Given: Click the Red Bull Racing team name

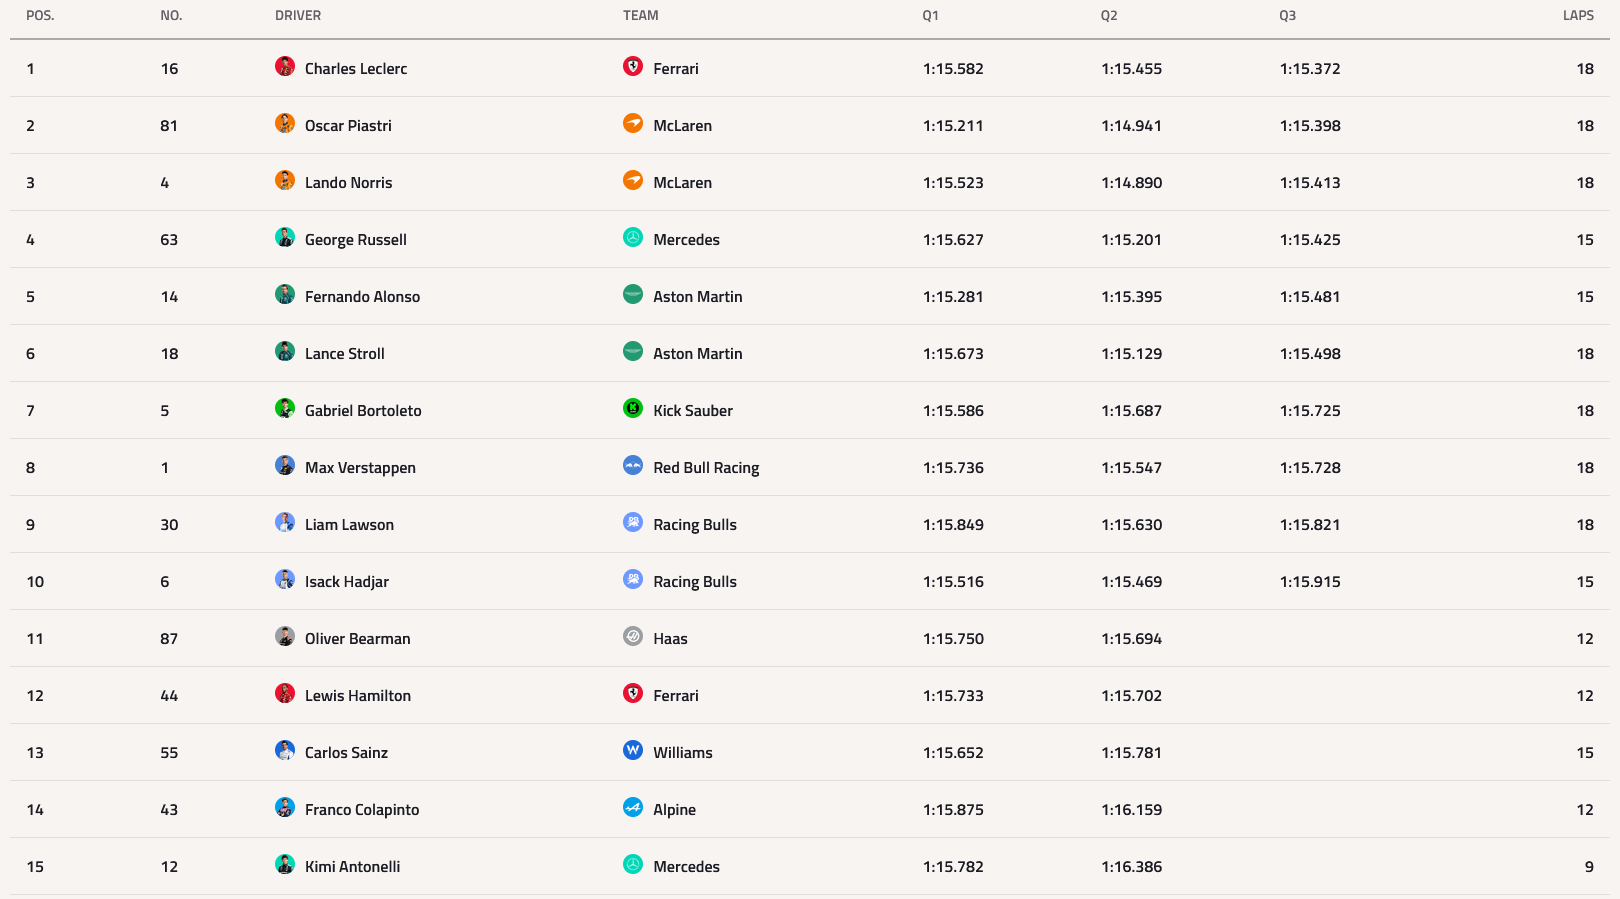Looking at the screenshot, I should pos(706,468).
